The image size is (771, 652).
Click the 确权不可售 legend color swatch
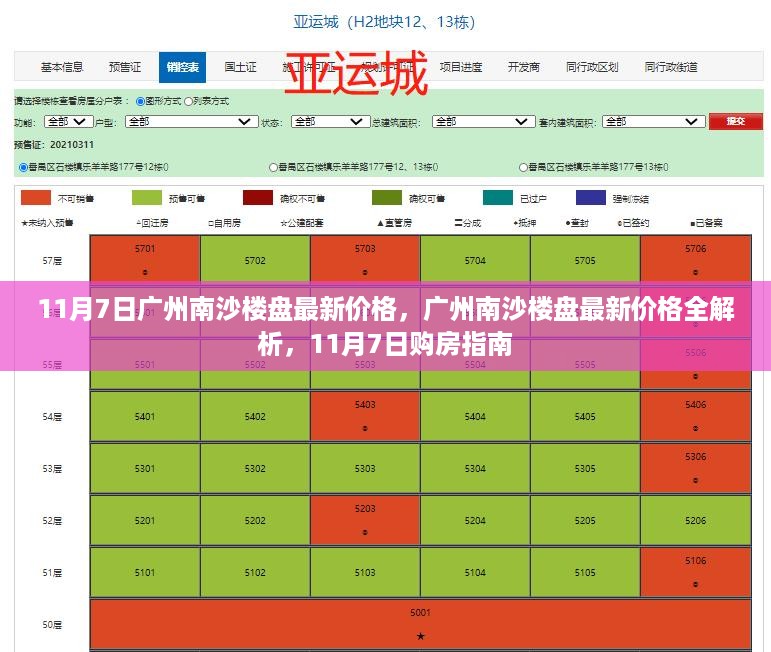[258, 198]
